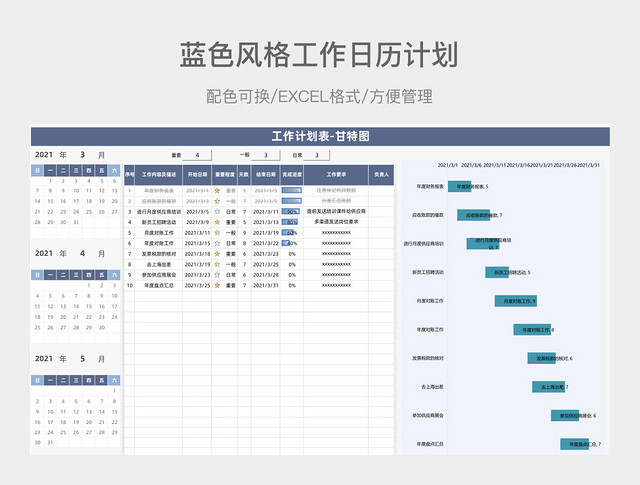The width and height of the screenshot is (640, 485).
Task: Click day 29 in the May calendar
Action: (114, 432)
